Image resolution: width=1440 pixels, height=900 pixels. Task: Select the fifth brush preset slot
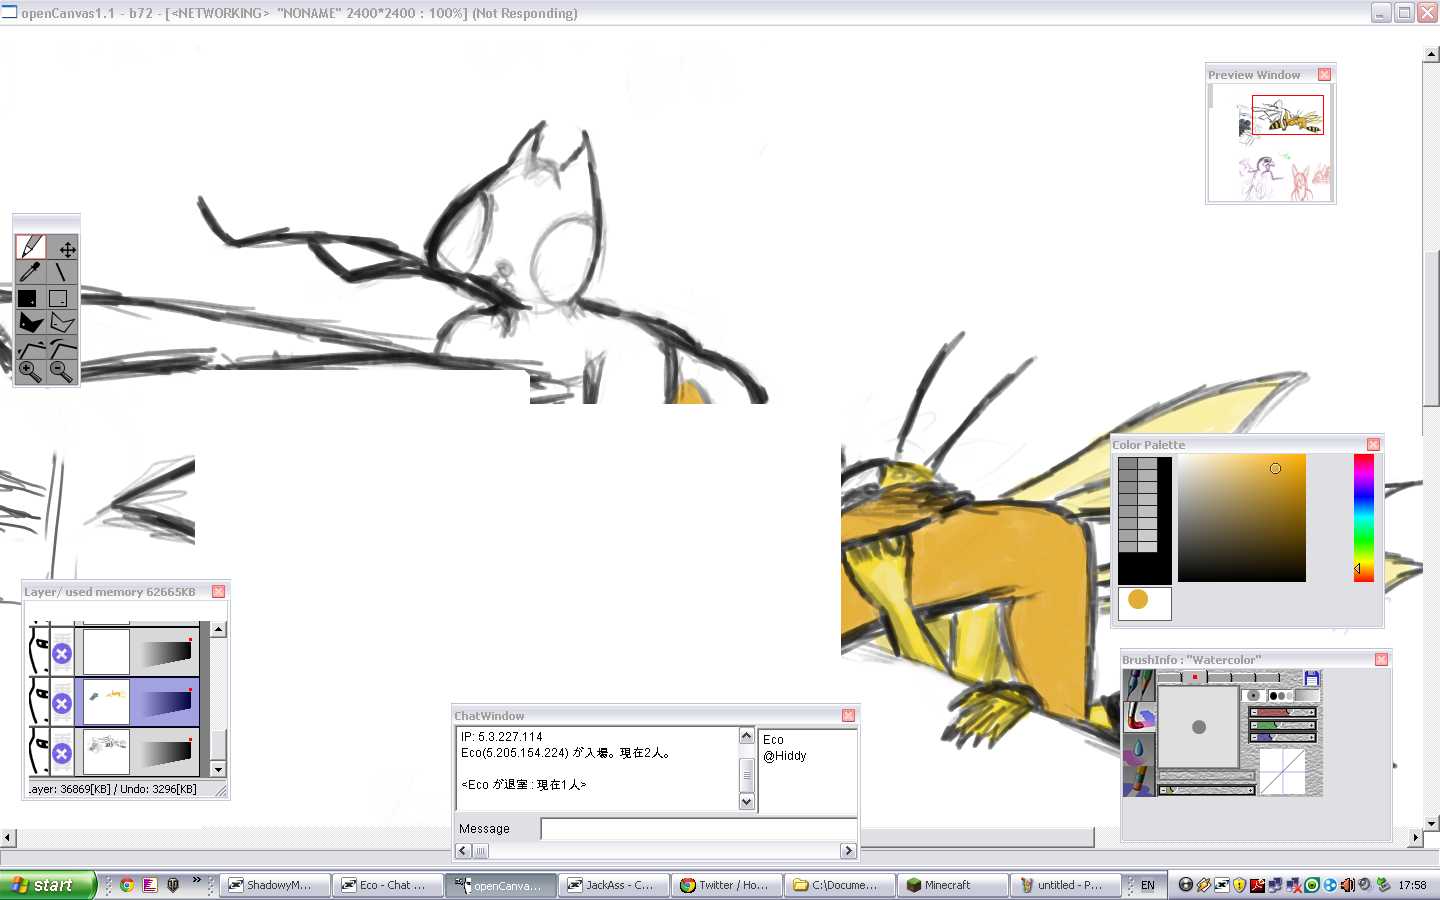pos(1268,677)
